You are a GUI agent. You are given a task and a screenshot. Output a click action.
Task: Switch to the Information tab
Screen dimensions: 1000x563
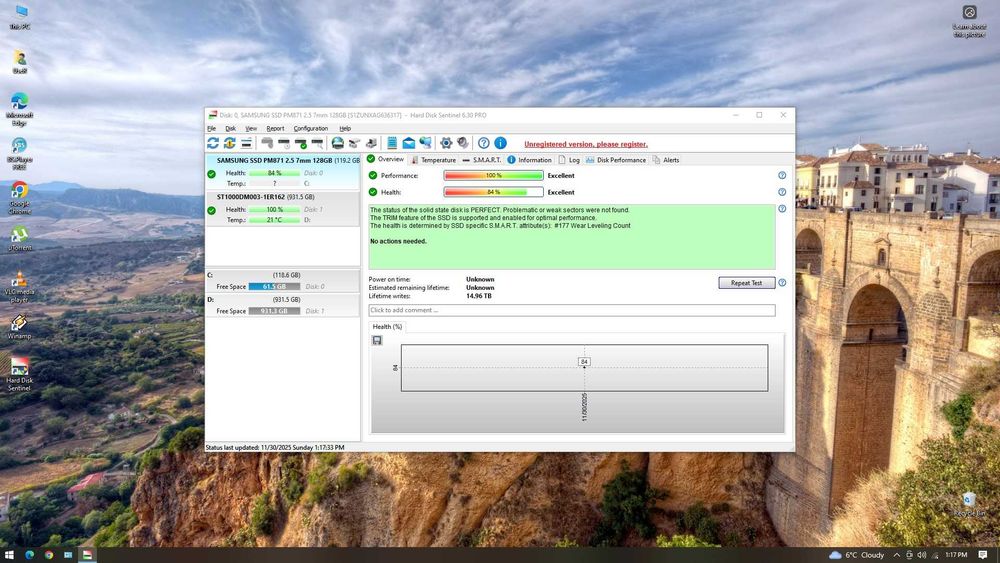[529, 160]
